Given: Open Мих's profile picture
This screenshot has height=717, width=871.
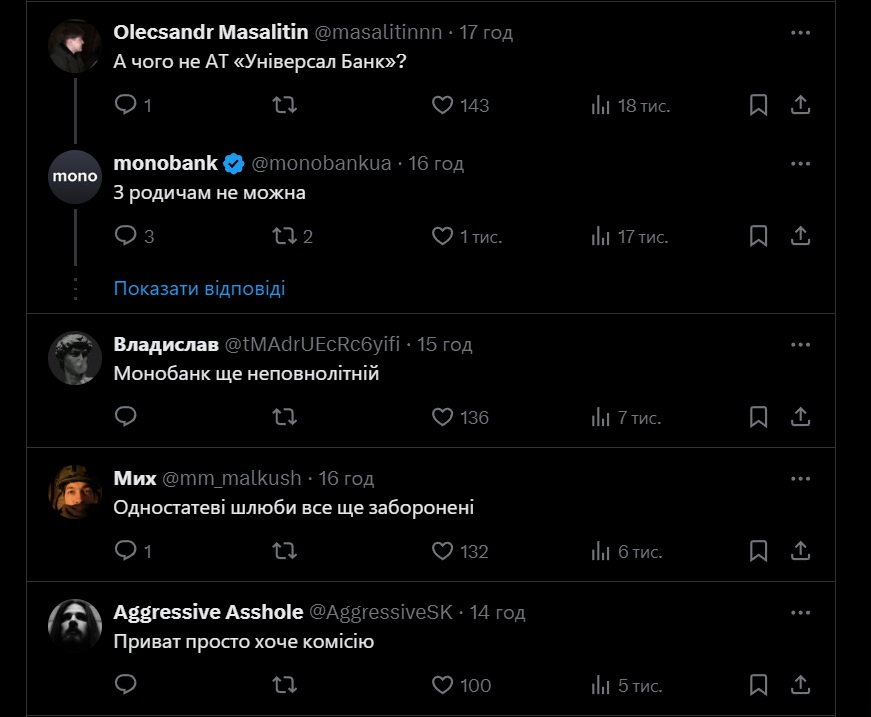Looking at the screenshot, I should click(x=75, y=492).
